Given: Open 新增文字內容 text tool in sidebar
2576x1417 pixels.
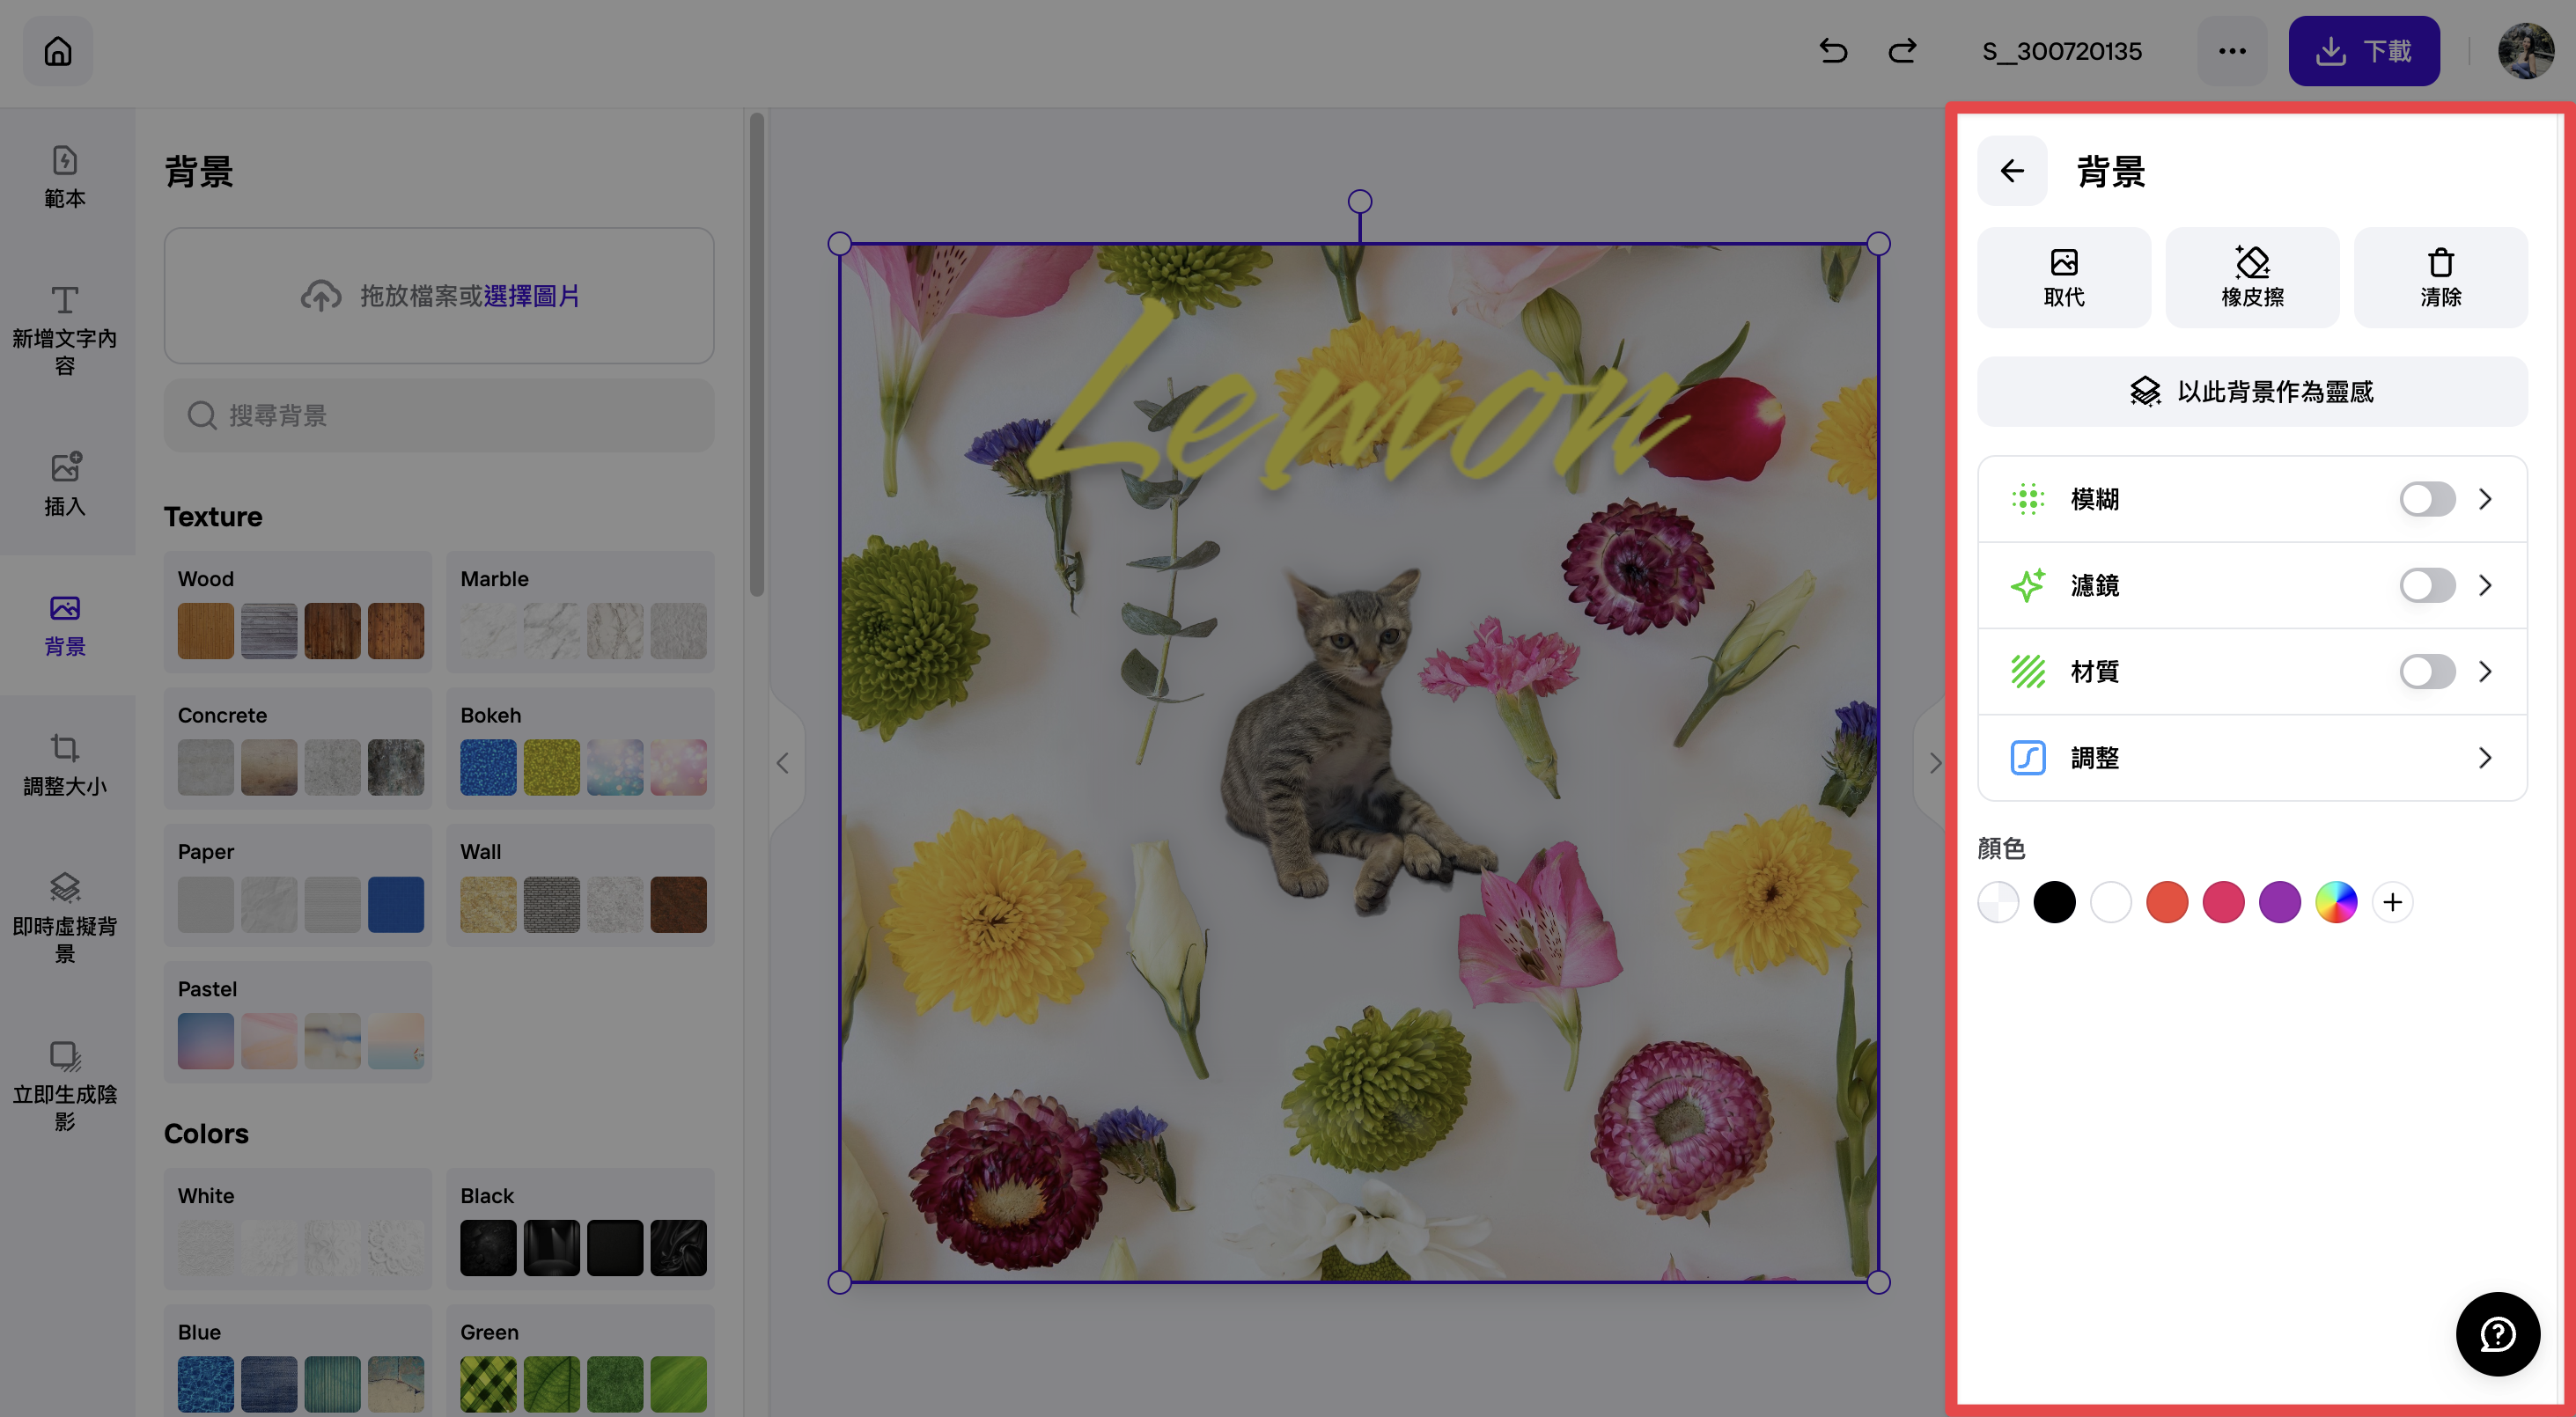Looking at the screenshot, I should 65,331.
